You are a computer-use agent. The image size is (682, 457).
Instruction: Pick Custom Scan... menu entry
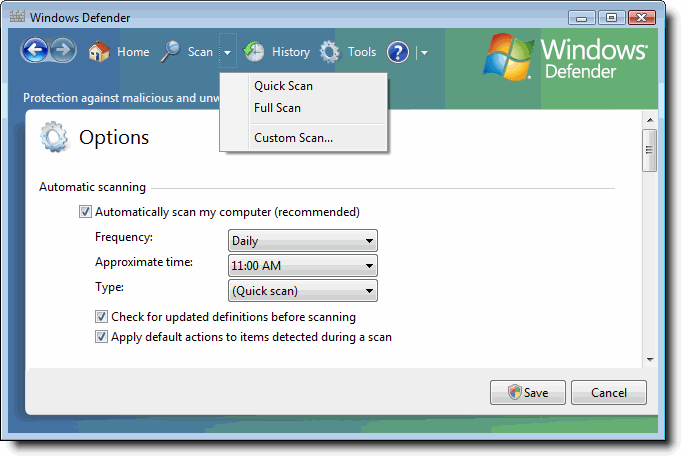(x=293, y=138)
